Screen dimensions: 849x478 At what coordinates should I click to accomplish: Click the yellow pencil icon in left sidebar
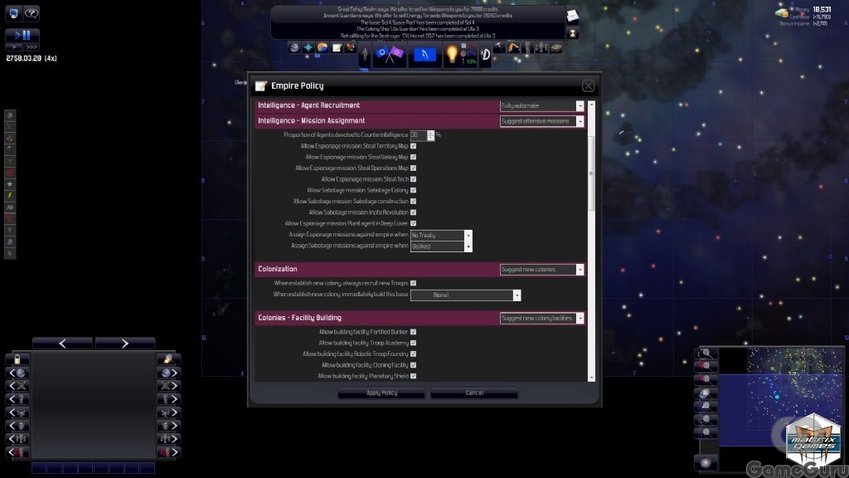(x=10, y=195)
